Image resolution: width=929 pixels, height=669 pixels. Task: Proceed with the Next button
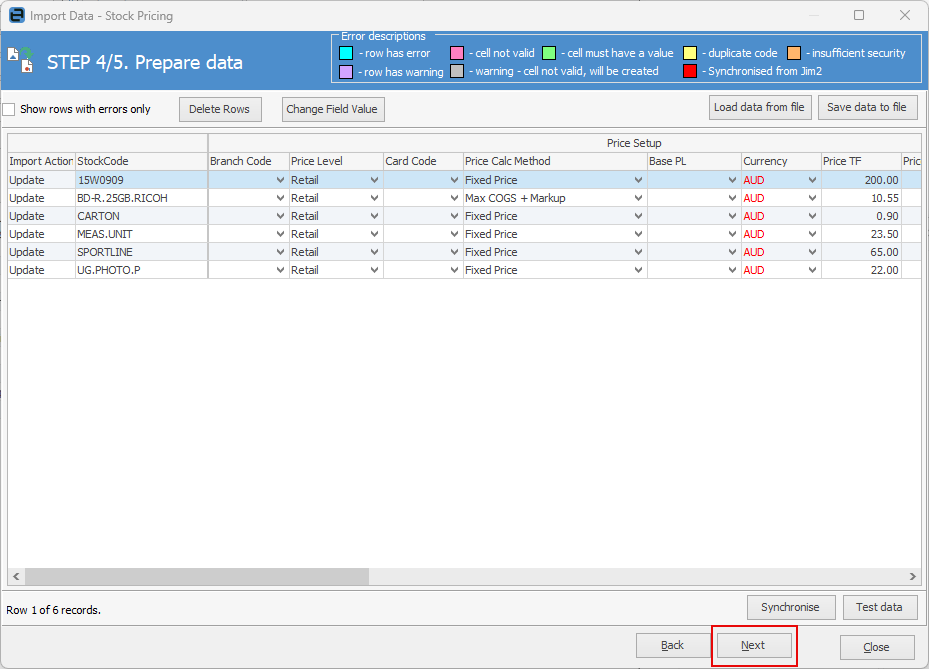pyautogui.click(x=753, y=646)
